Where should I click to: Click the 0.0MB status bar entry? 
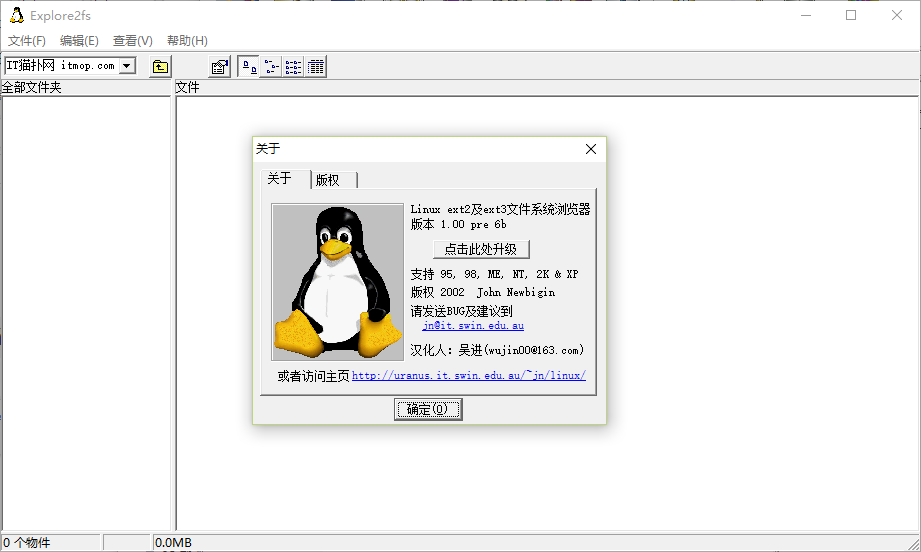pyautogui.click(x=173, y=543)
